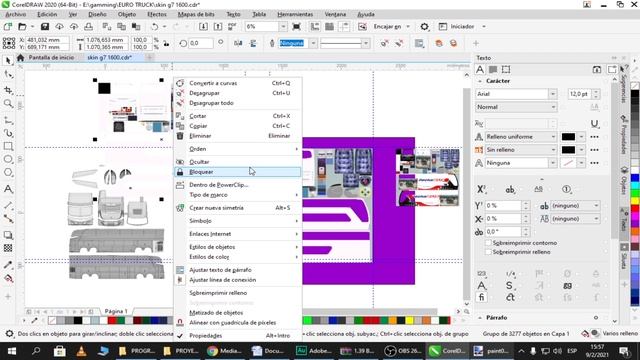The width and height of the screenshot is (640, 360).
Task: Click the New document icon
Action: [8, 27]
